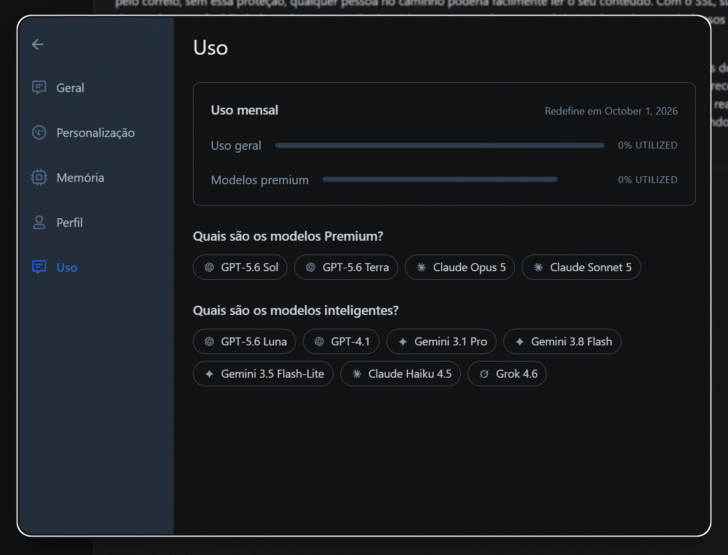Click the 'Uso' page title
This screenshot has width=728, height=555.
click(210, 48)
